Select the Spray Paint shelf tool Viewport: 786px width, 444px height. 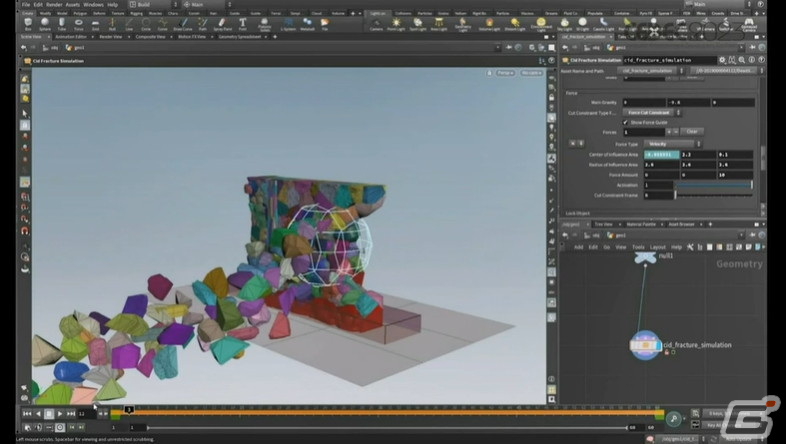223,24
